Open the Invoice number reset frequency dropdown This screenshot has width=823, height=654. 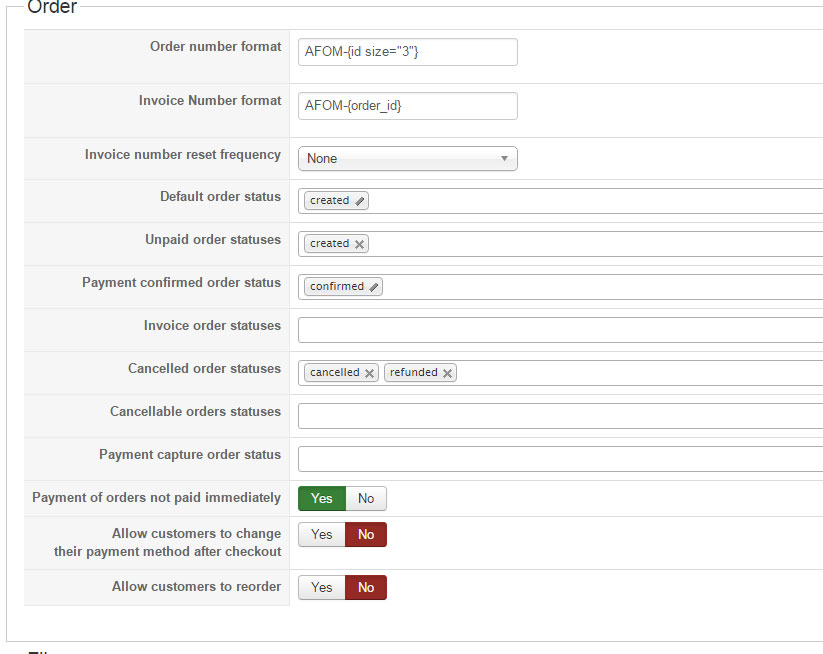pyautogui.click(x=407, y=158)
